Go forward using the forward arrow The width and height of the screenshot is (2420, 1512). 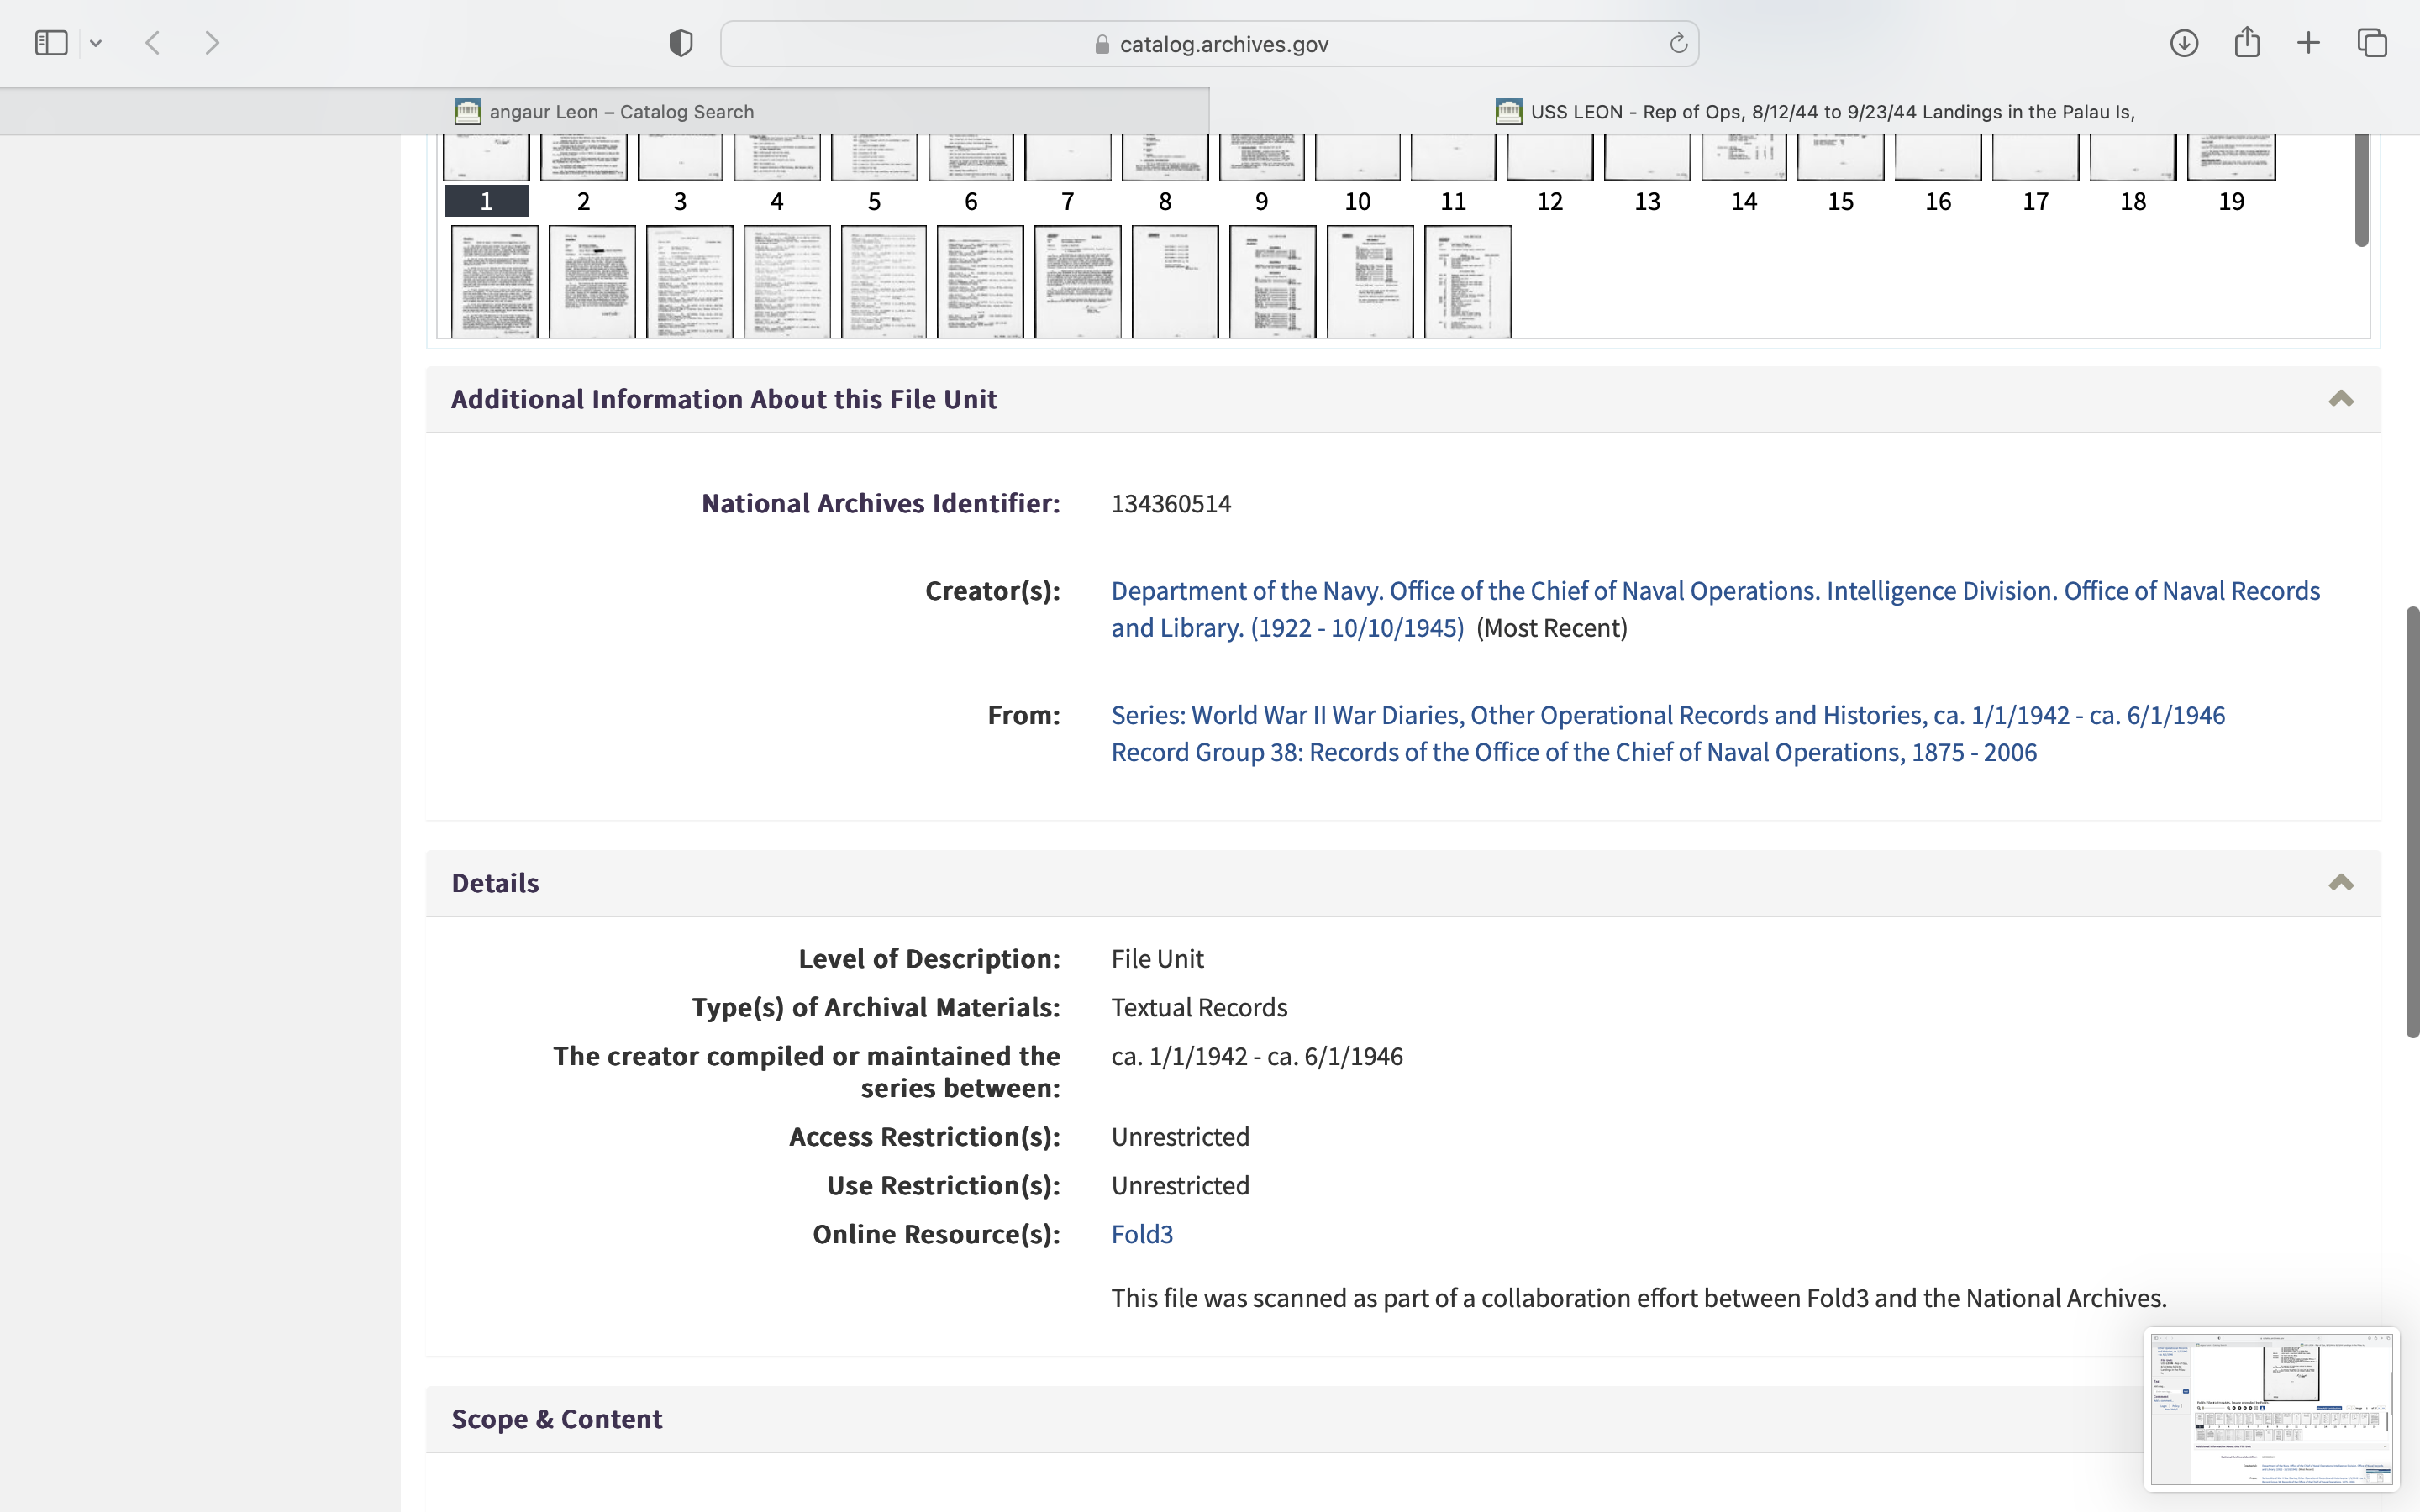tap(212, 43)
